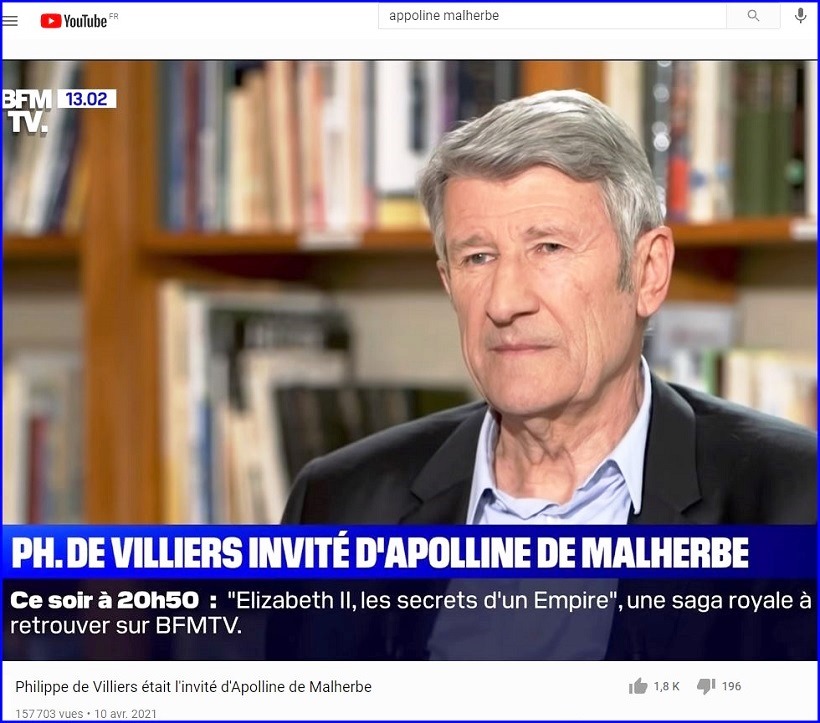Click 'retrouver sur BFMTV.' ticker line
Screen dimensions: 820x723
point(126,625)
